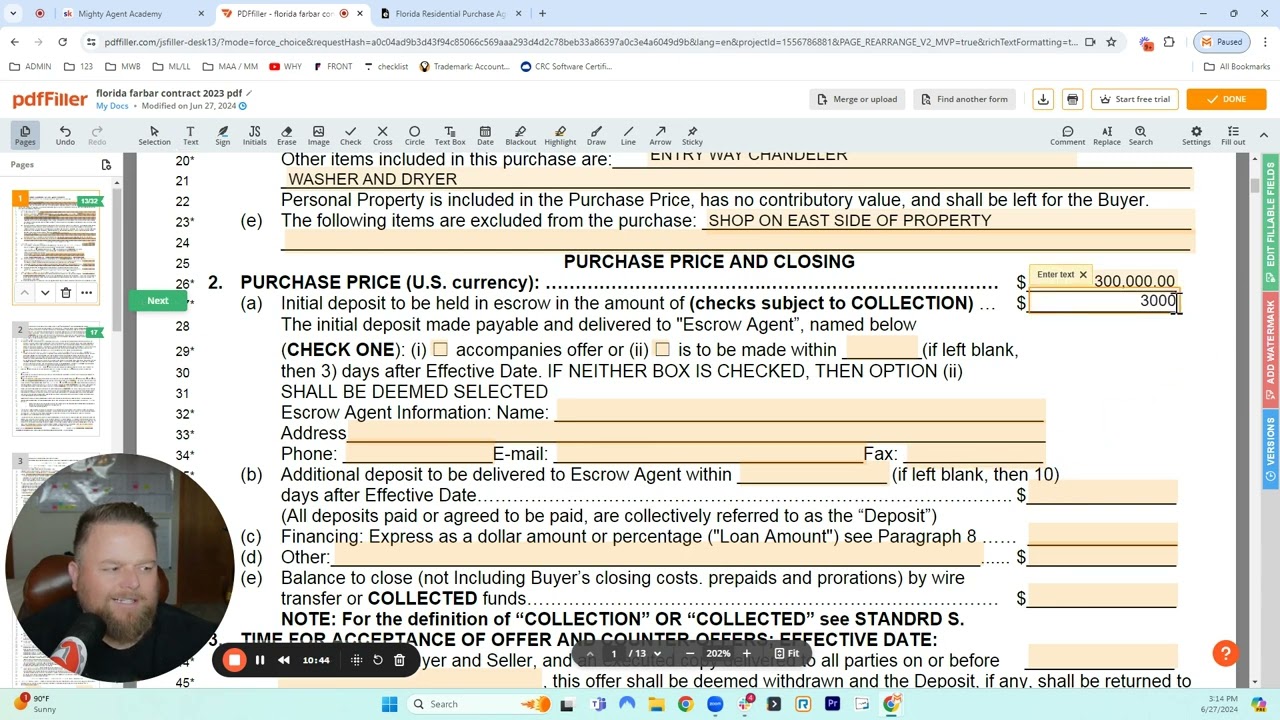
Task: Click the red stop recording button
Action: [234, 659]
